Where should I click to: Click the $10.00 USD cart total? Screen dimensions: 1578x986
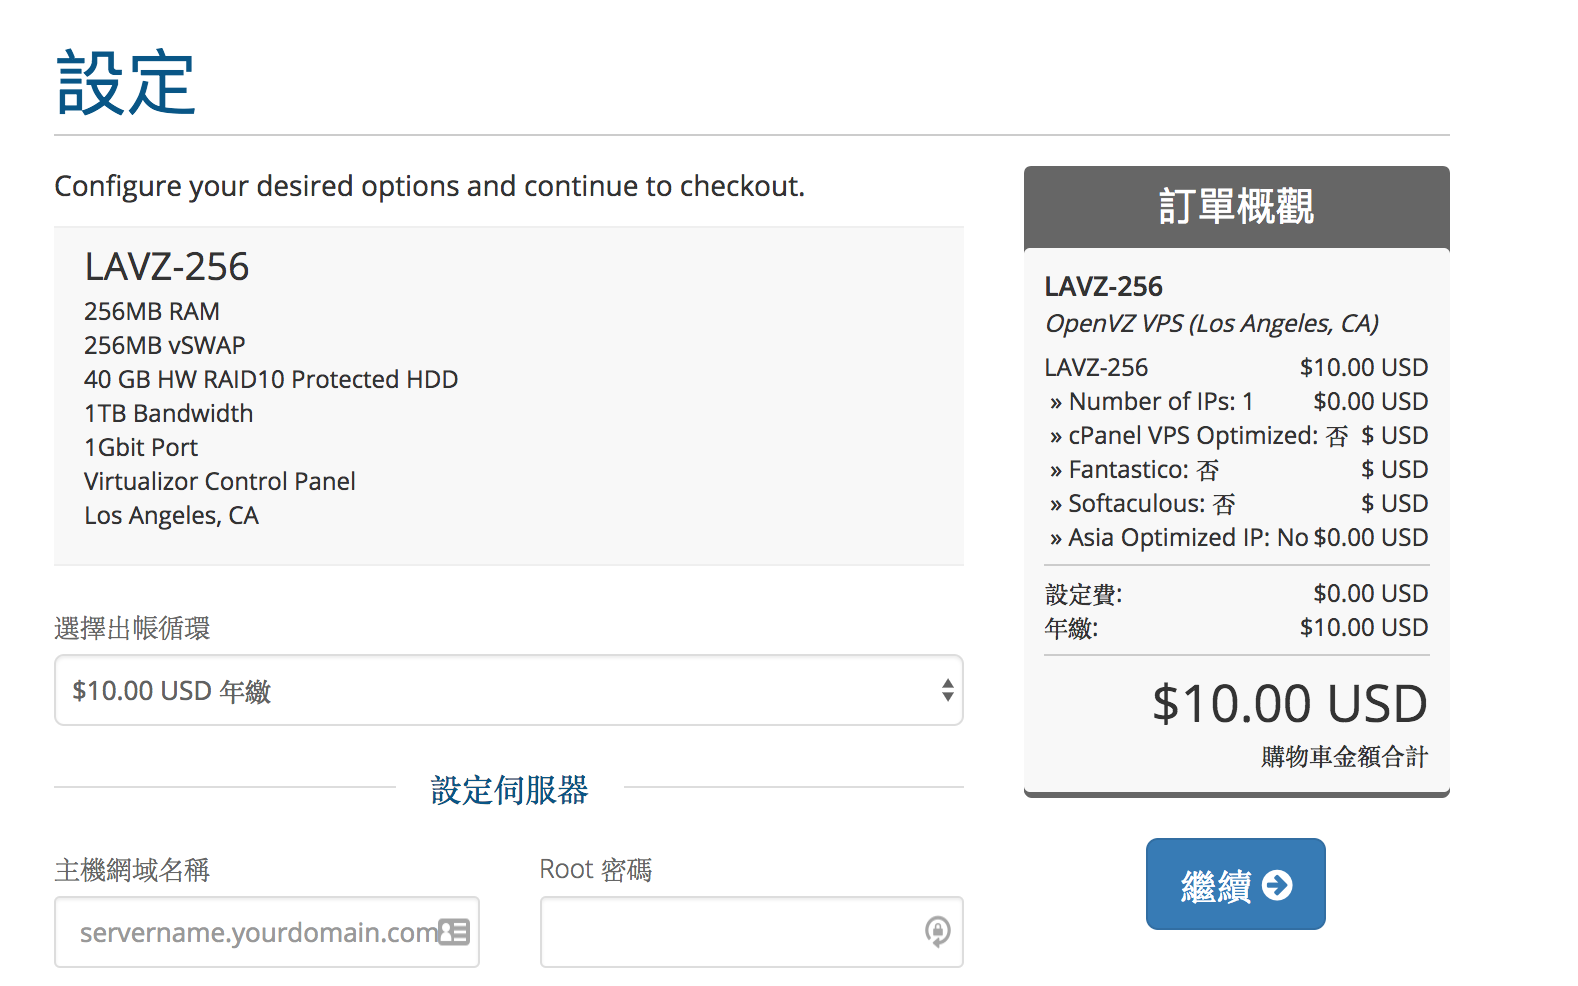[1290, 704]
